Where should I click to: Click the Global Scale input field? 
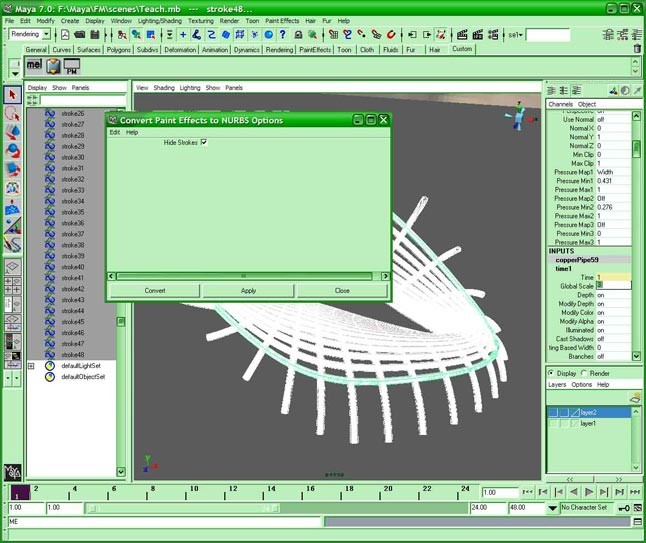tap(614, 286)
